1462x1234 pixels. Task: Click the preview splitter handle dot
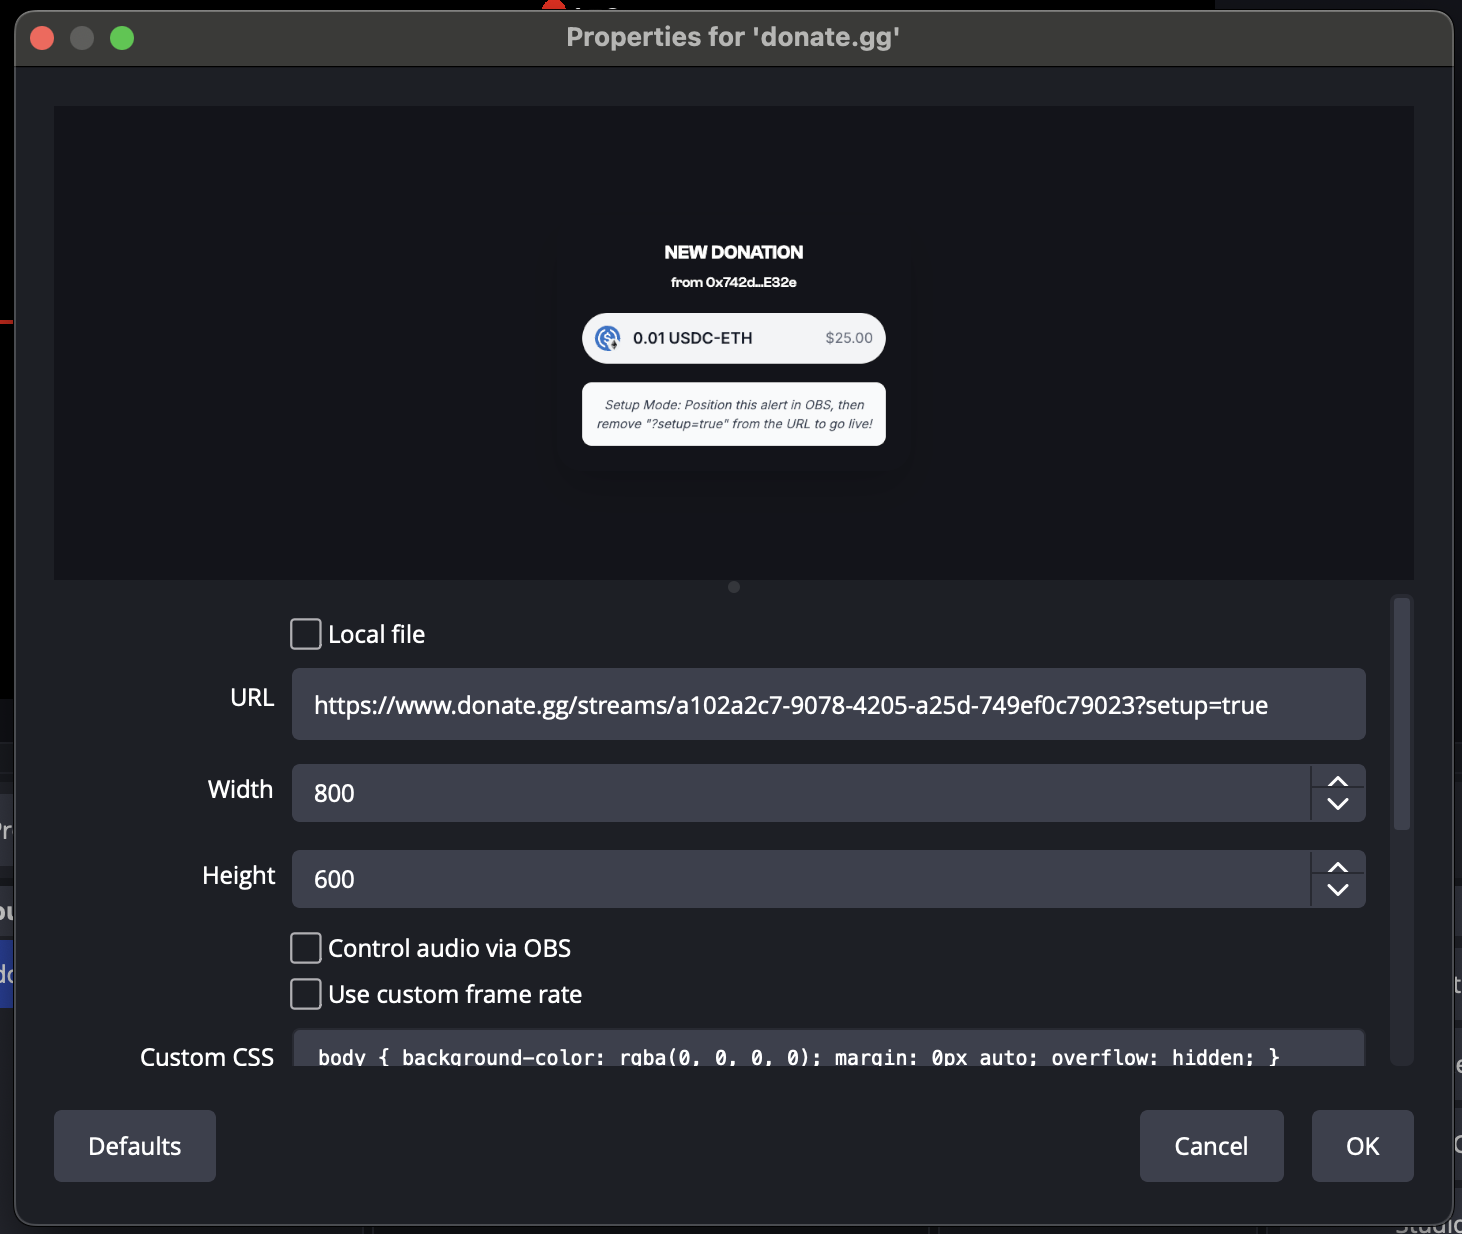[734, 587]
